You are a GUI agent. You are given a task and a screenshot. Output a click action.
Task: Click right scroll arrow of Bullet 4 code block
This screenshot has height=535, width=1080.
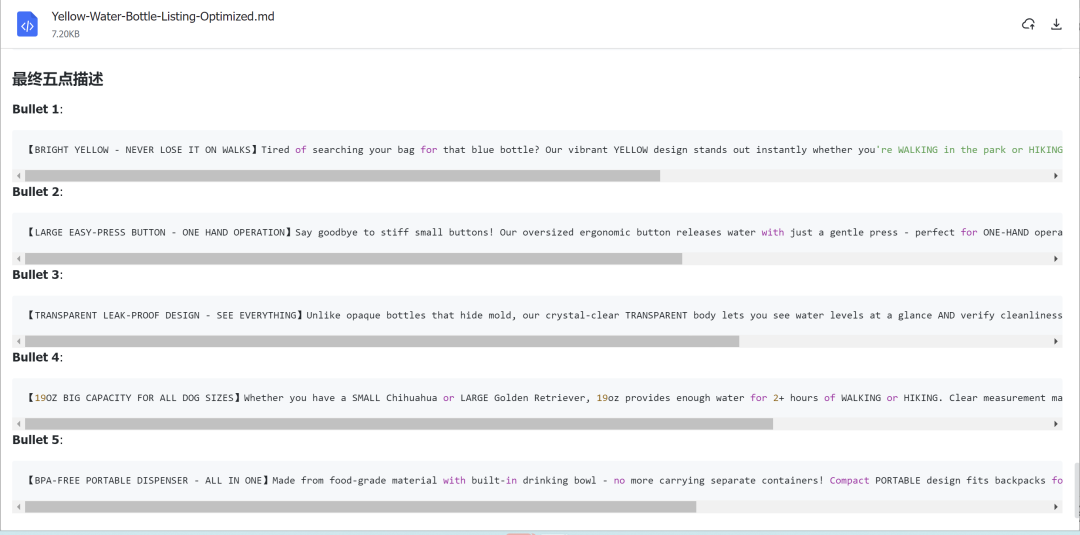click(1056, 424)
